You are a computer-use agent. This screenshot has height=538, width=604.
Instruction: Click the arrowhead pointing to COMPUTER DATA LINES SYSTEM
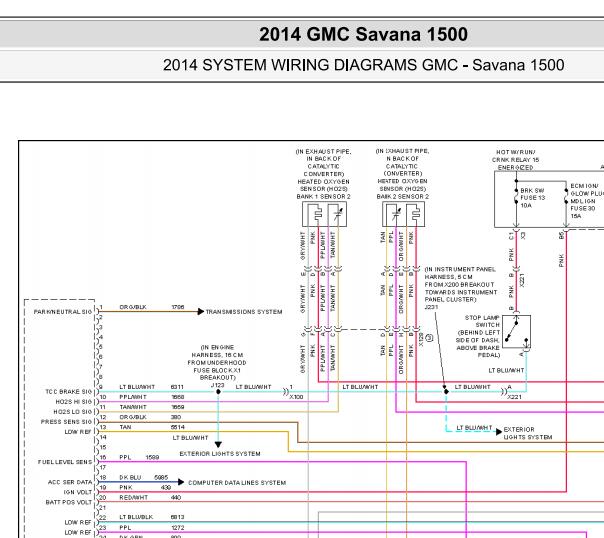tap(181, 482)
